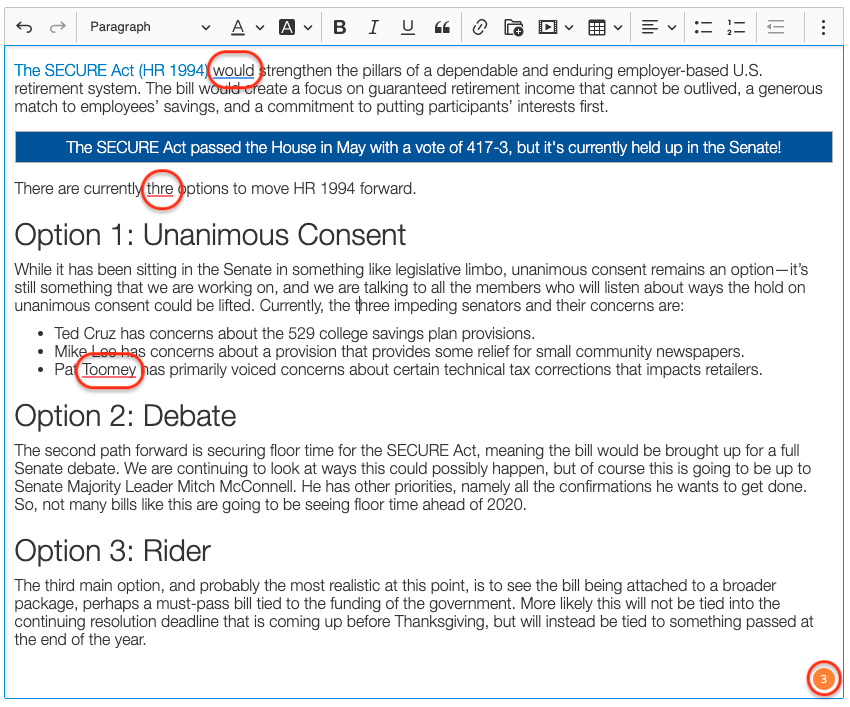The image size is (850, 707).
Task: Click the heading Option 2: Debate
Action: point(125,416)
